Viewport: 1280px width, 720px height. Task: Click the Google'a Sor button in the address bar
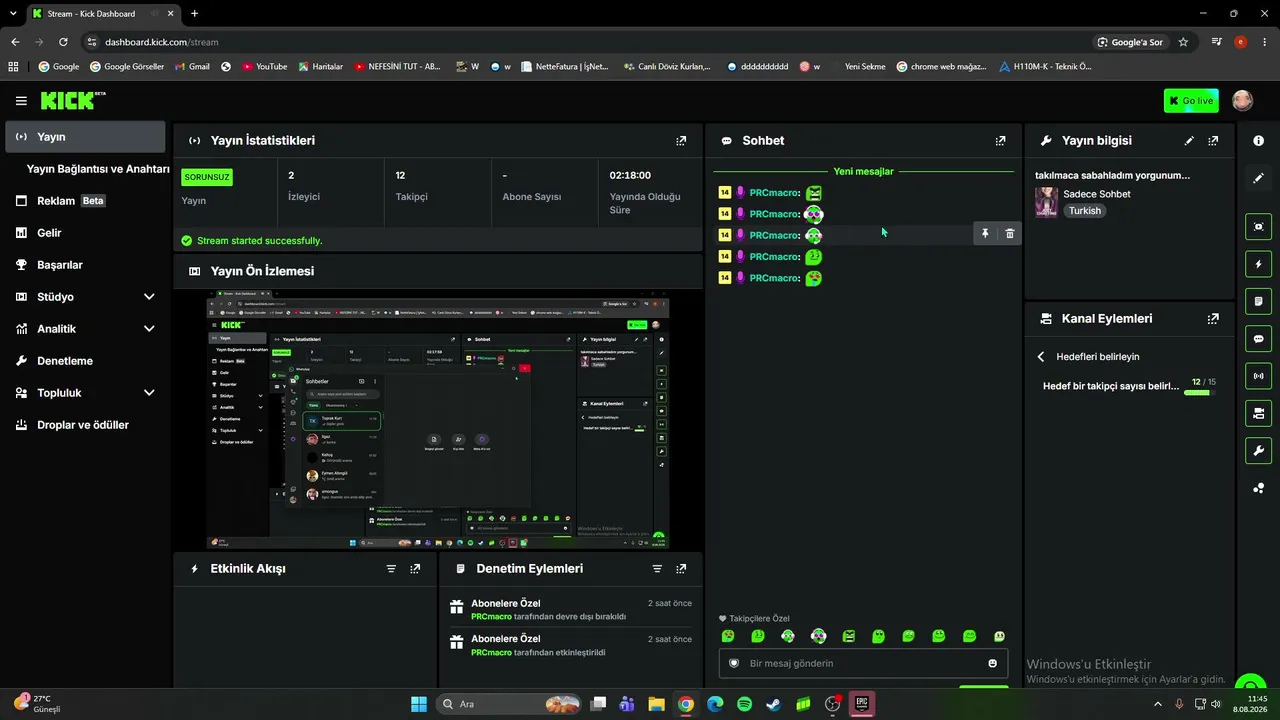[x=1131, y=42]
